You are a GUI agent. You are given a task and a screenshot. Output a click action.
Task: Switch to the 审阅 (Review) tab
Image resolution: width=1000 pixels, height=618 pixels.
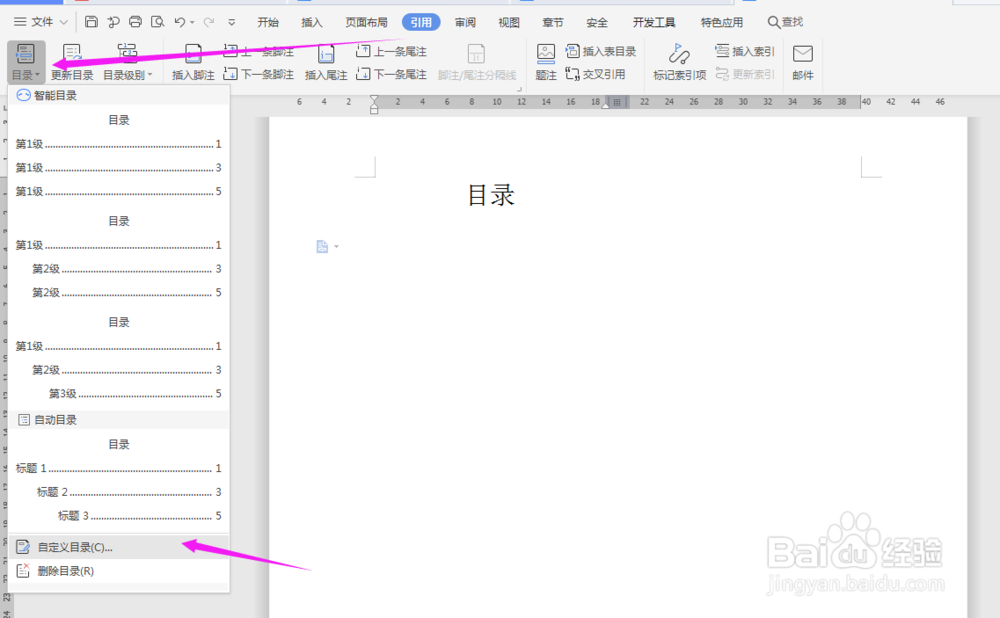click(464, 20)
